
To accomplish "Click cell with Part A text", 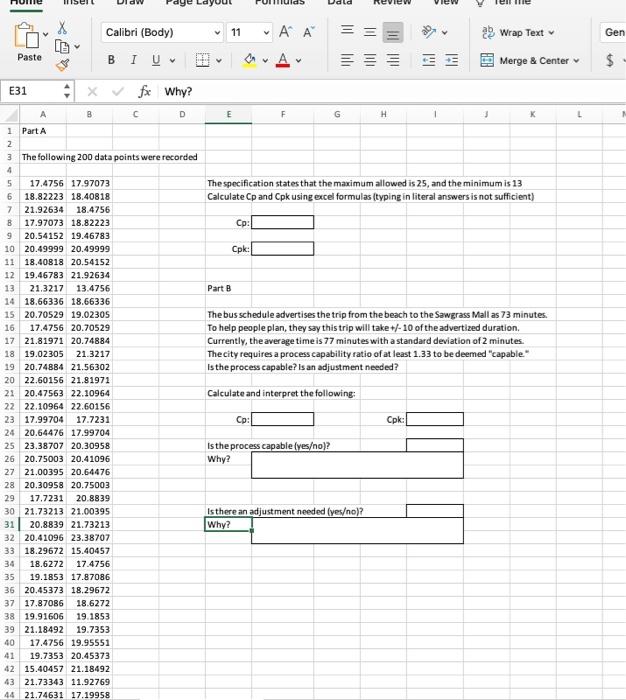I will tap(43, 131).
